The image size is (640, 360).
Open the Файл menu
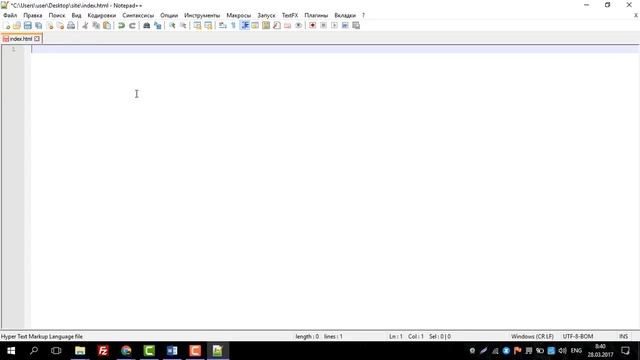coord(10,15)
